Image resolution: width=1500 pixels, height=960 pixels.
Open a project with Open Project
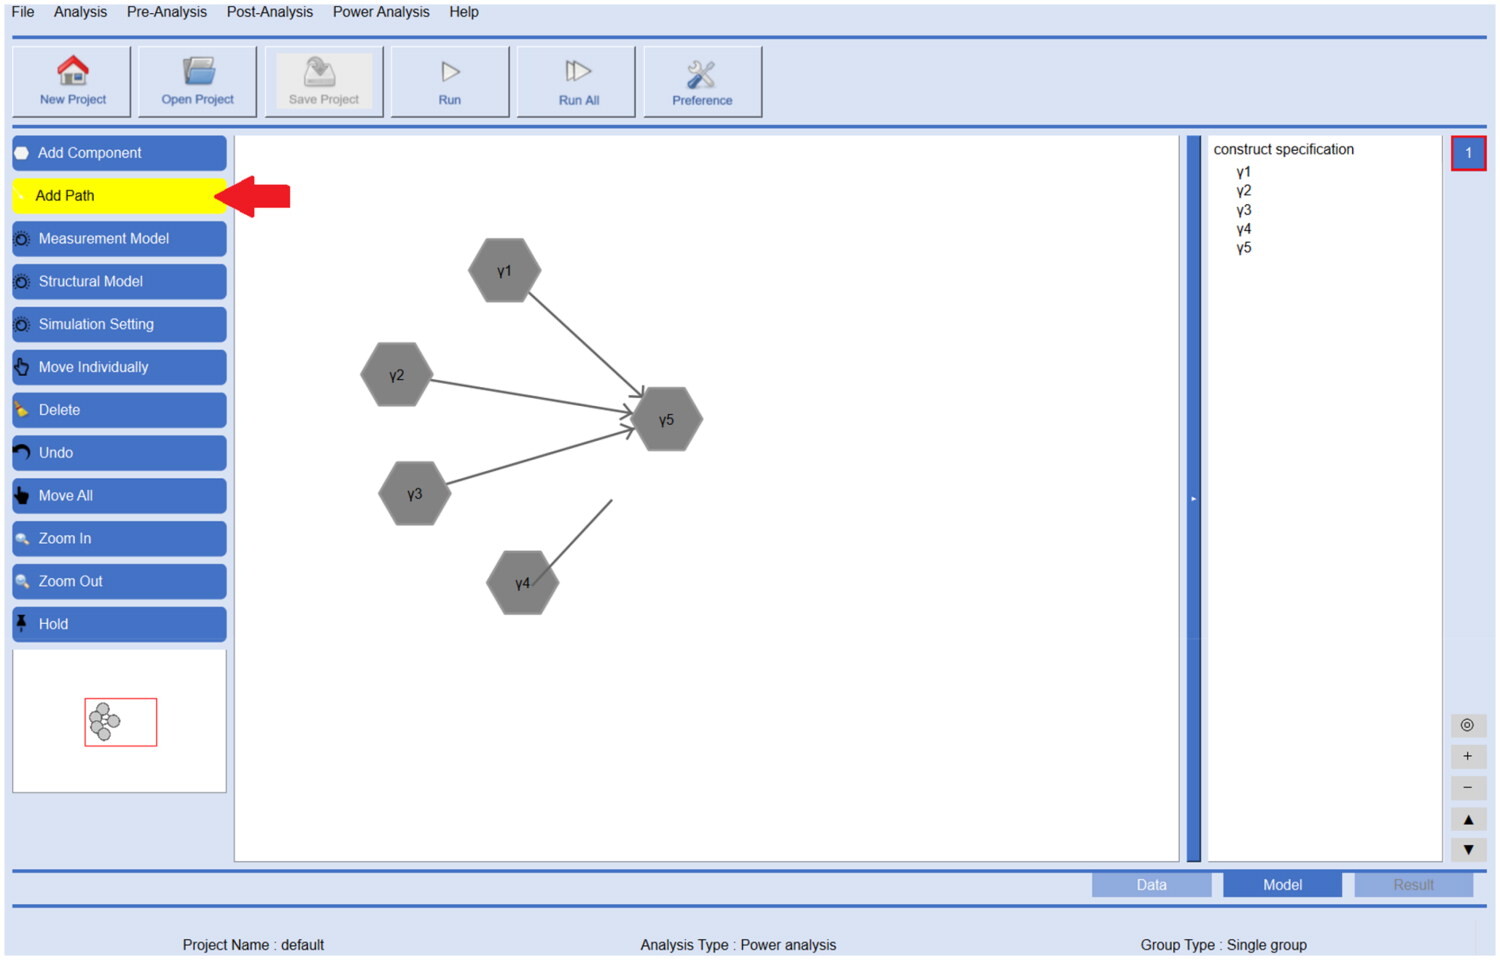click(x=197, y=82)
